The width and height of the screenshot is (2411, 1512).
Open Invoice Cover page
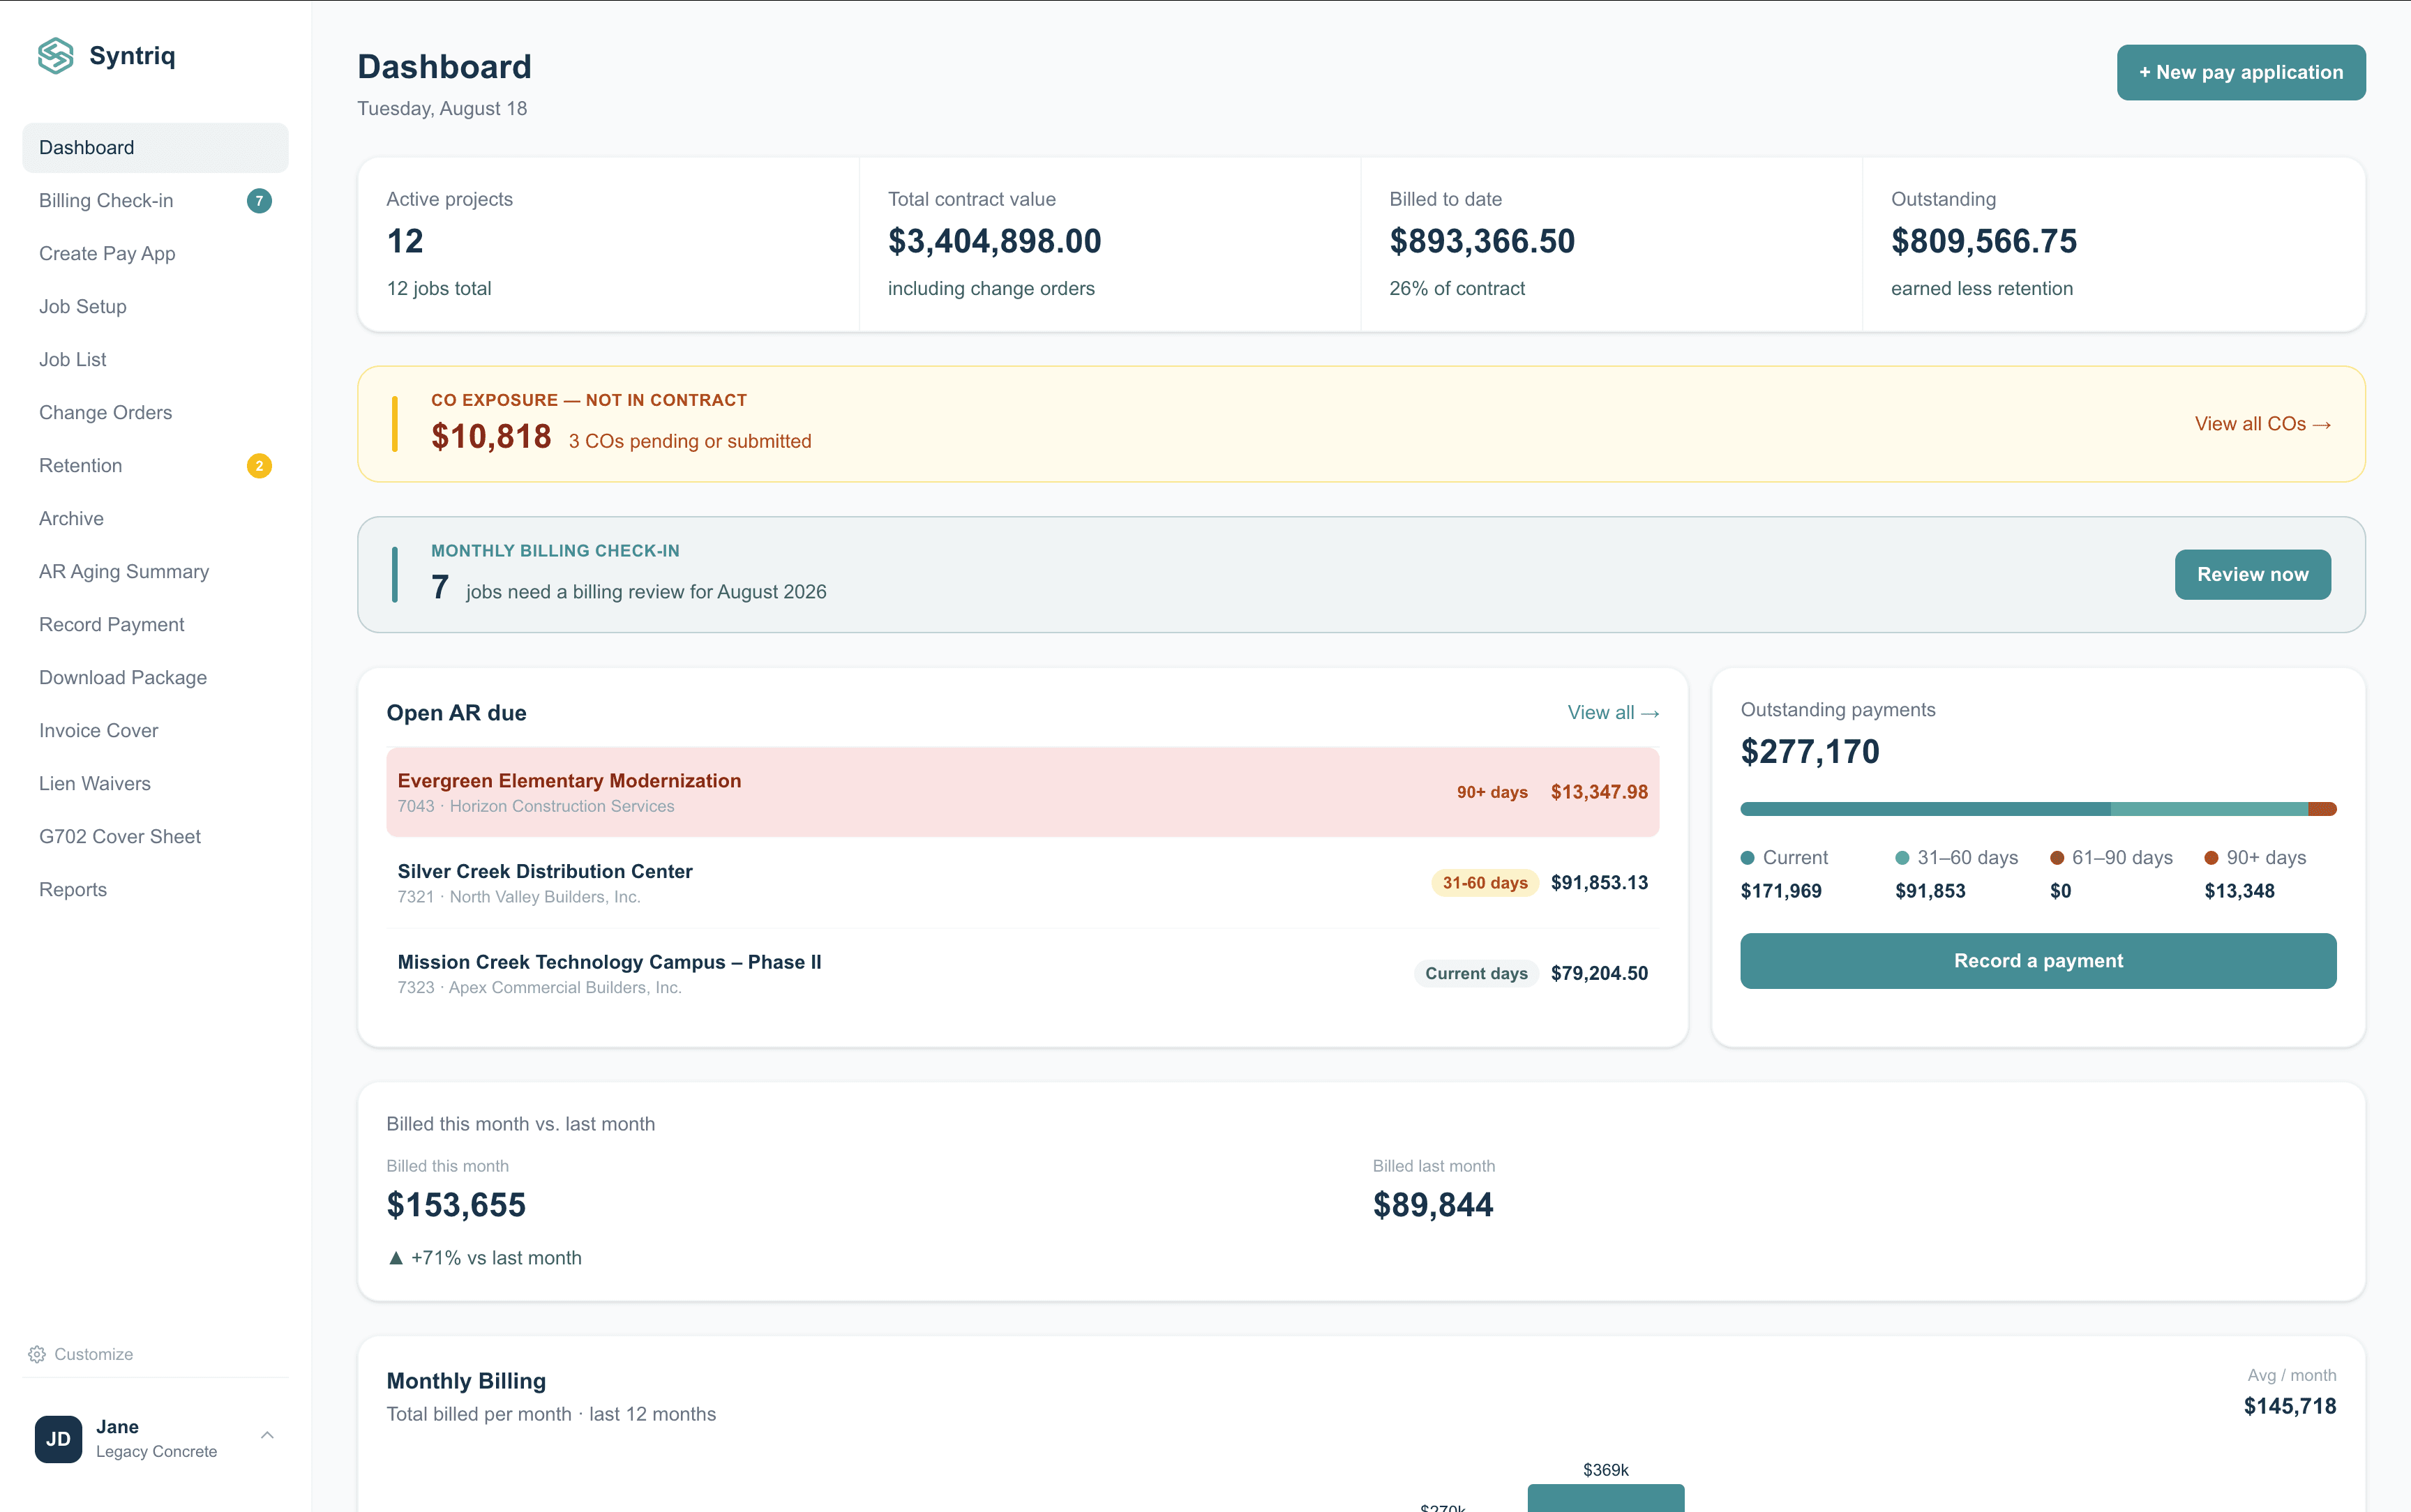click(x=155, y=731)
